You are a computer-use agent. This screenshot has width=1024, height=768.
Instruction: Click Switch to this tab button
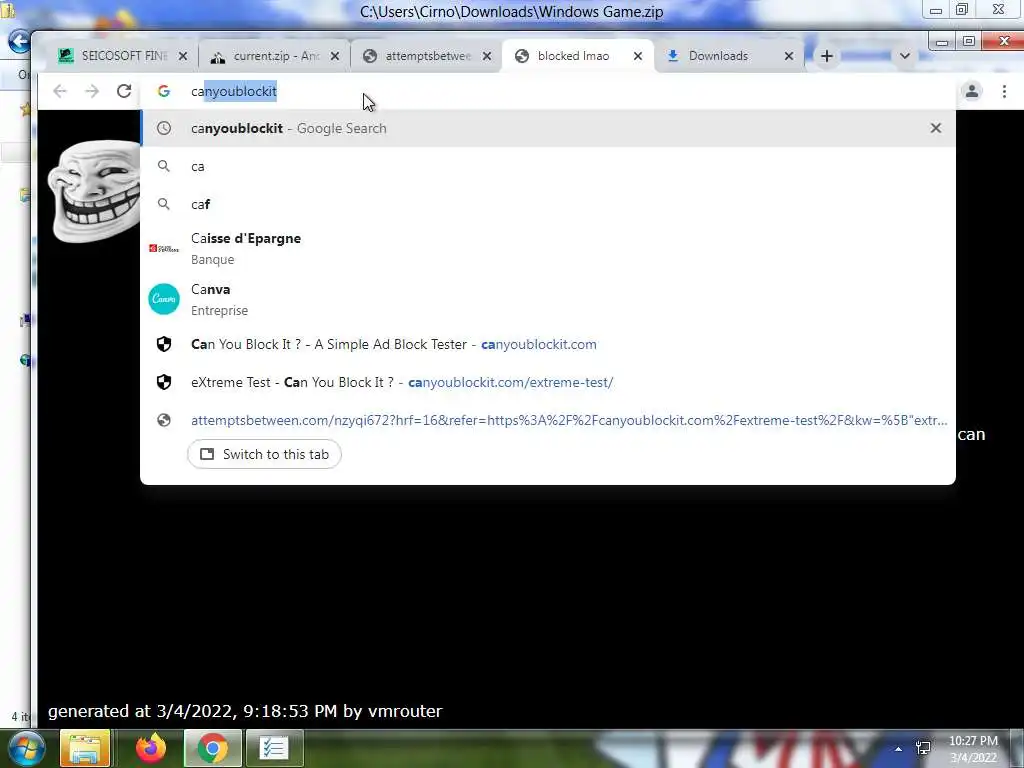coord(264,454)
